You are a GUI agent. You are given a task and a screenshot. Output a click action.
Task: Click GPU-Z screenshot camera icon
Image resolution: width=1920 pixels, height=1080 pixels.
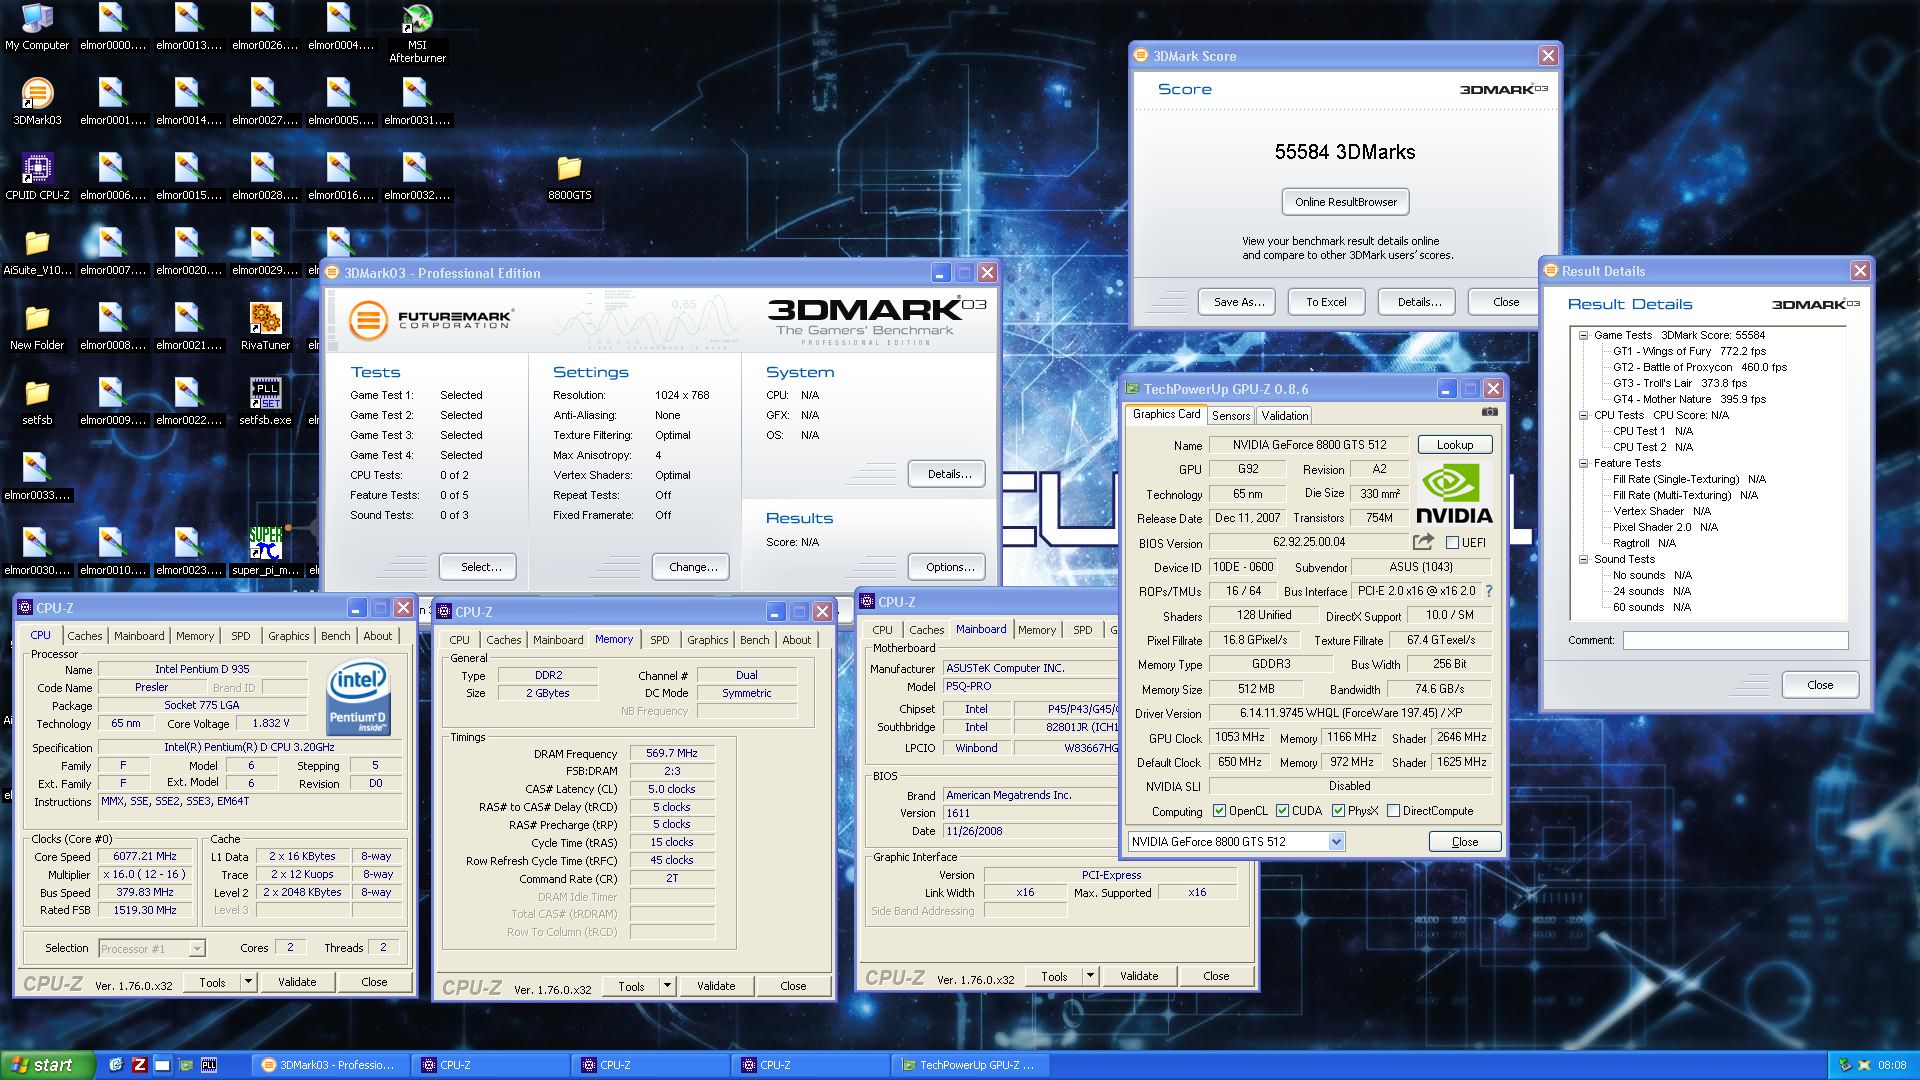click(1489, 412)
